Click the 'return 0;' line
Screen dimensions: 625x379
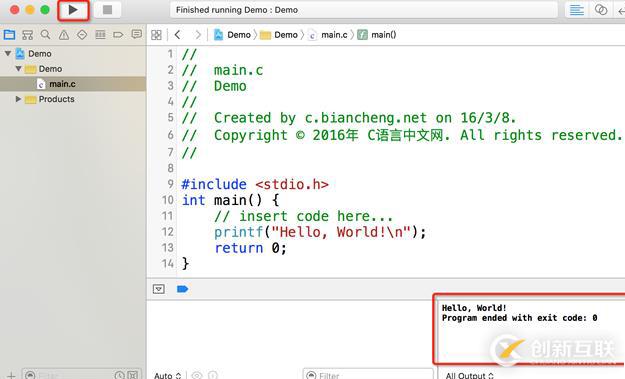pos(250,248)
